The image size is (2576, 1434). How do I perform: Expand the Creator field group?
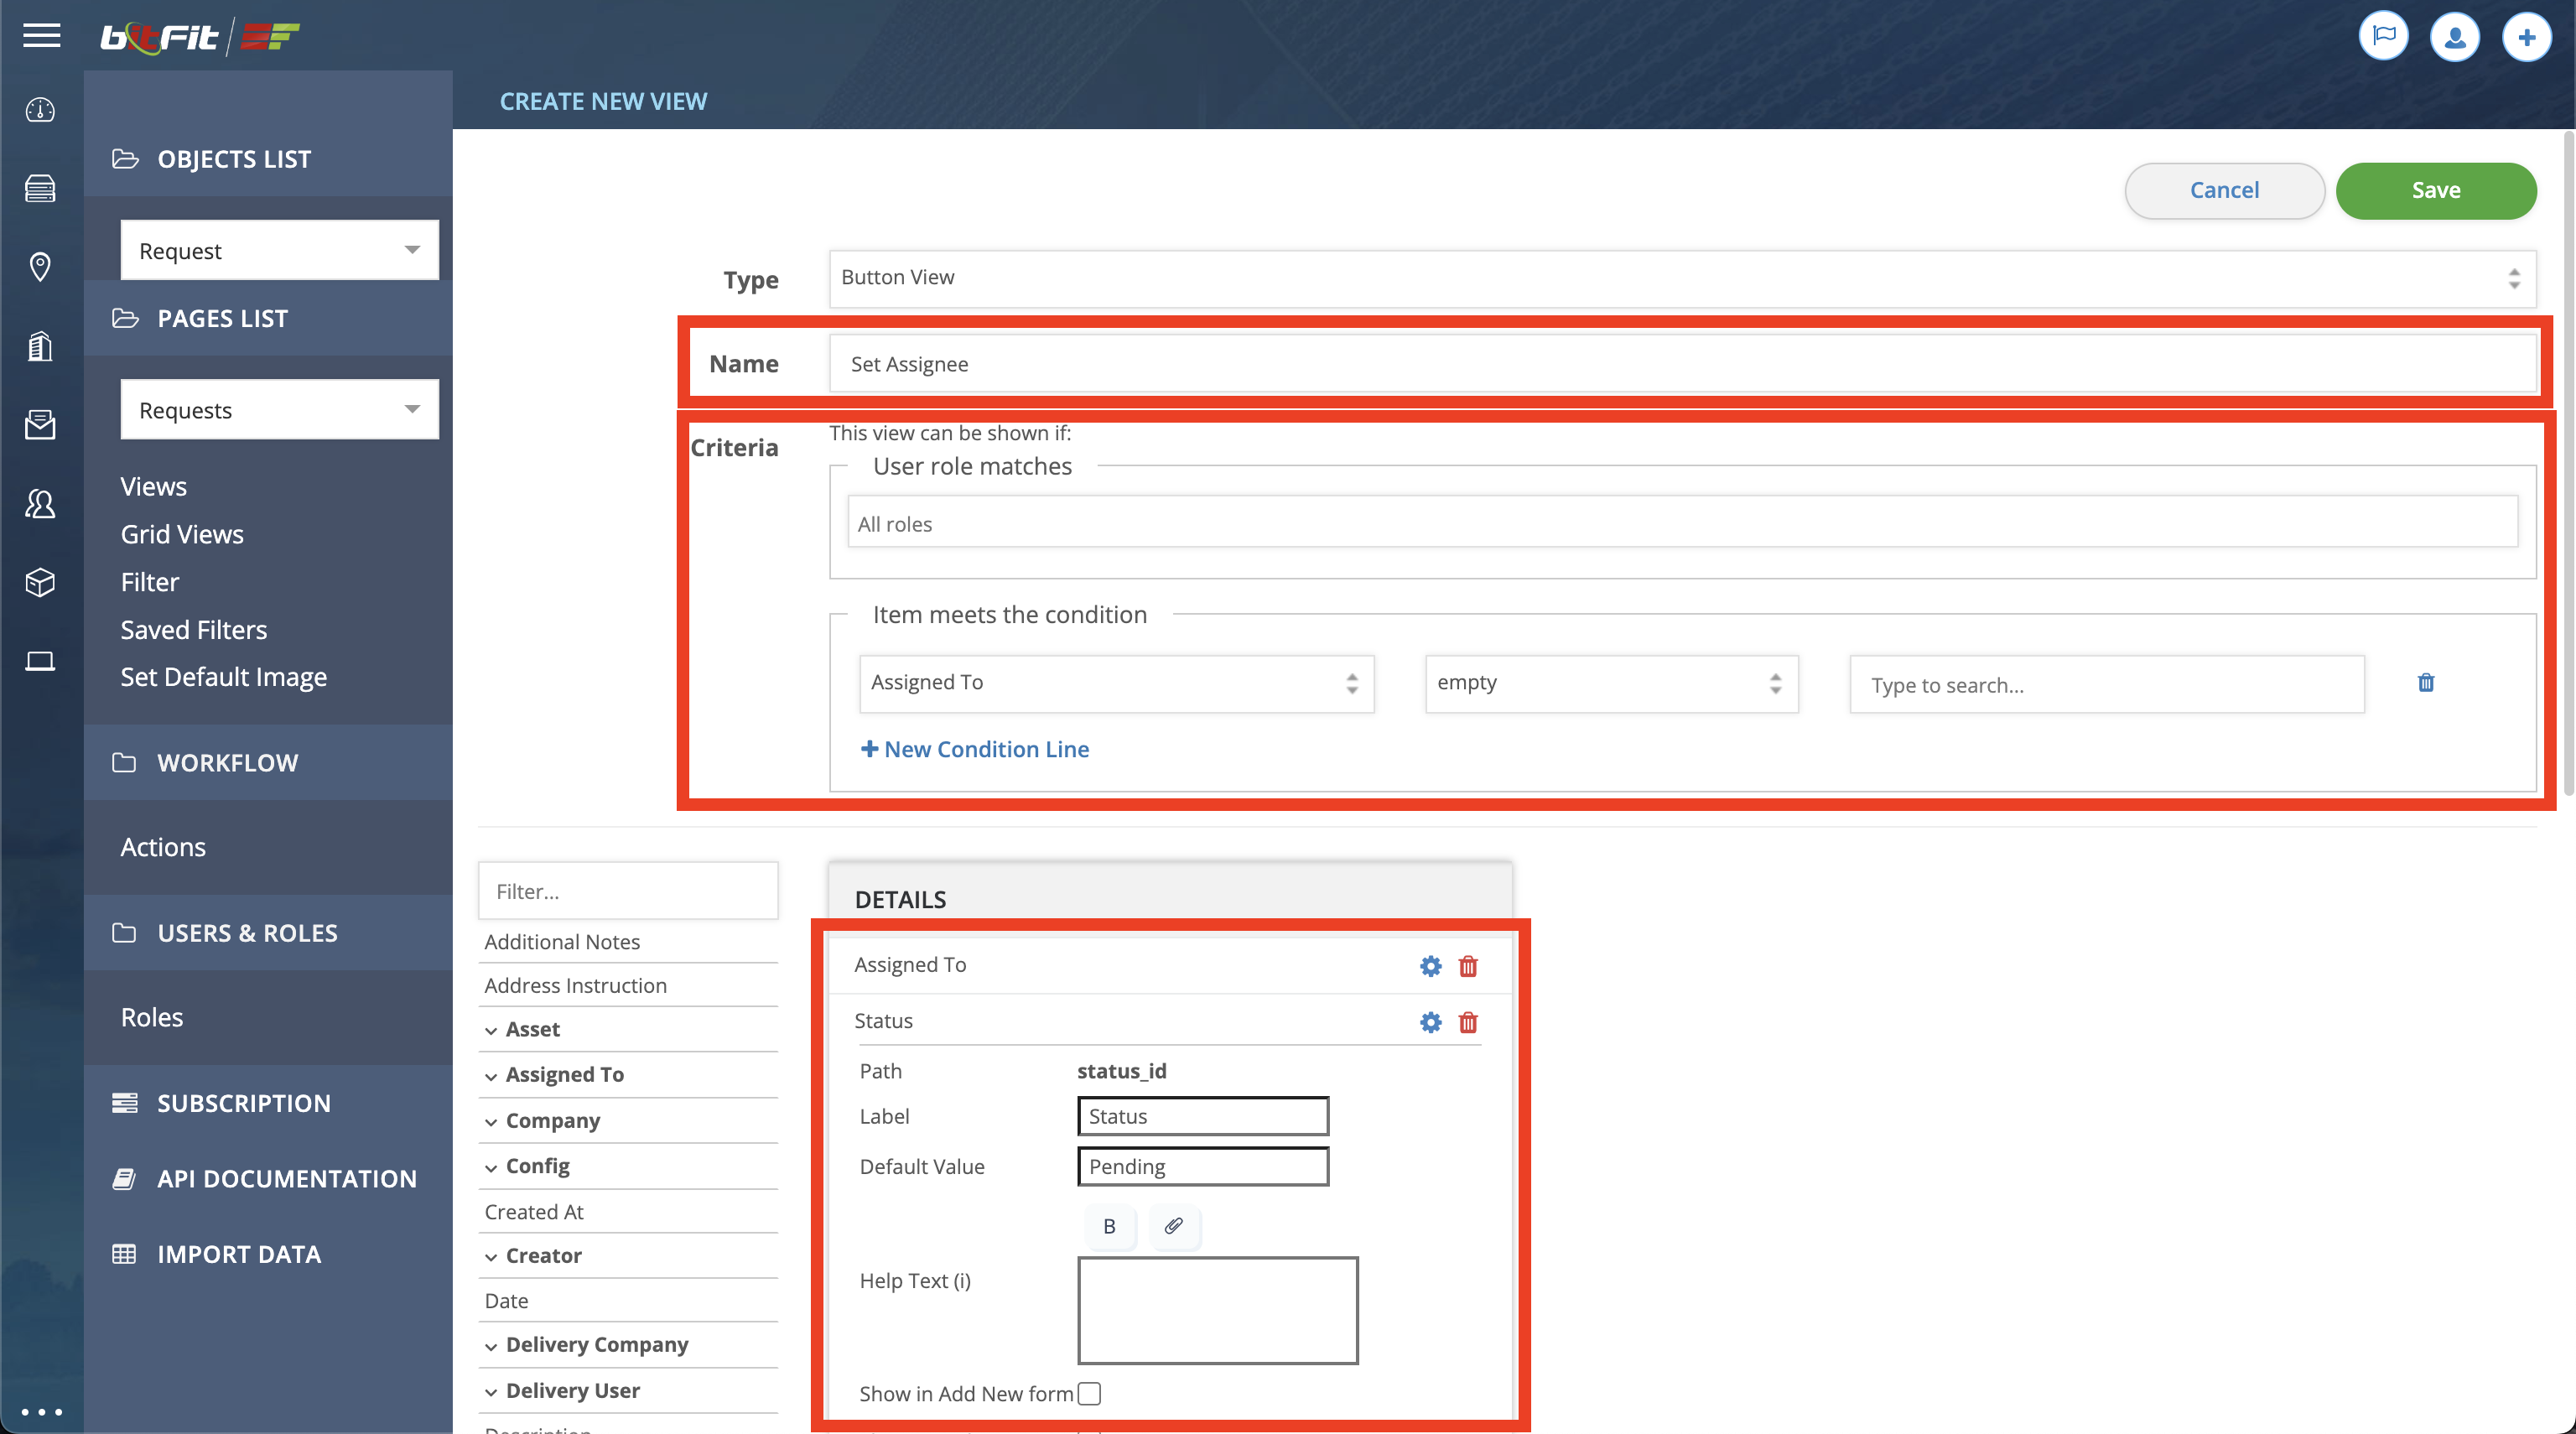pos(542,1256)
